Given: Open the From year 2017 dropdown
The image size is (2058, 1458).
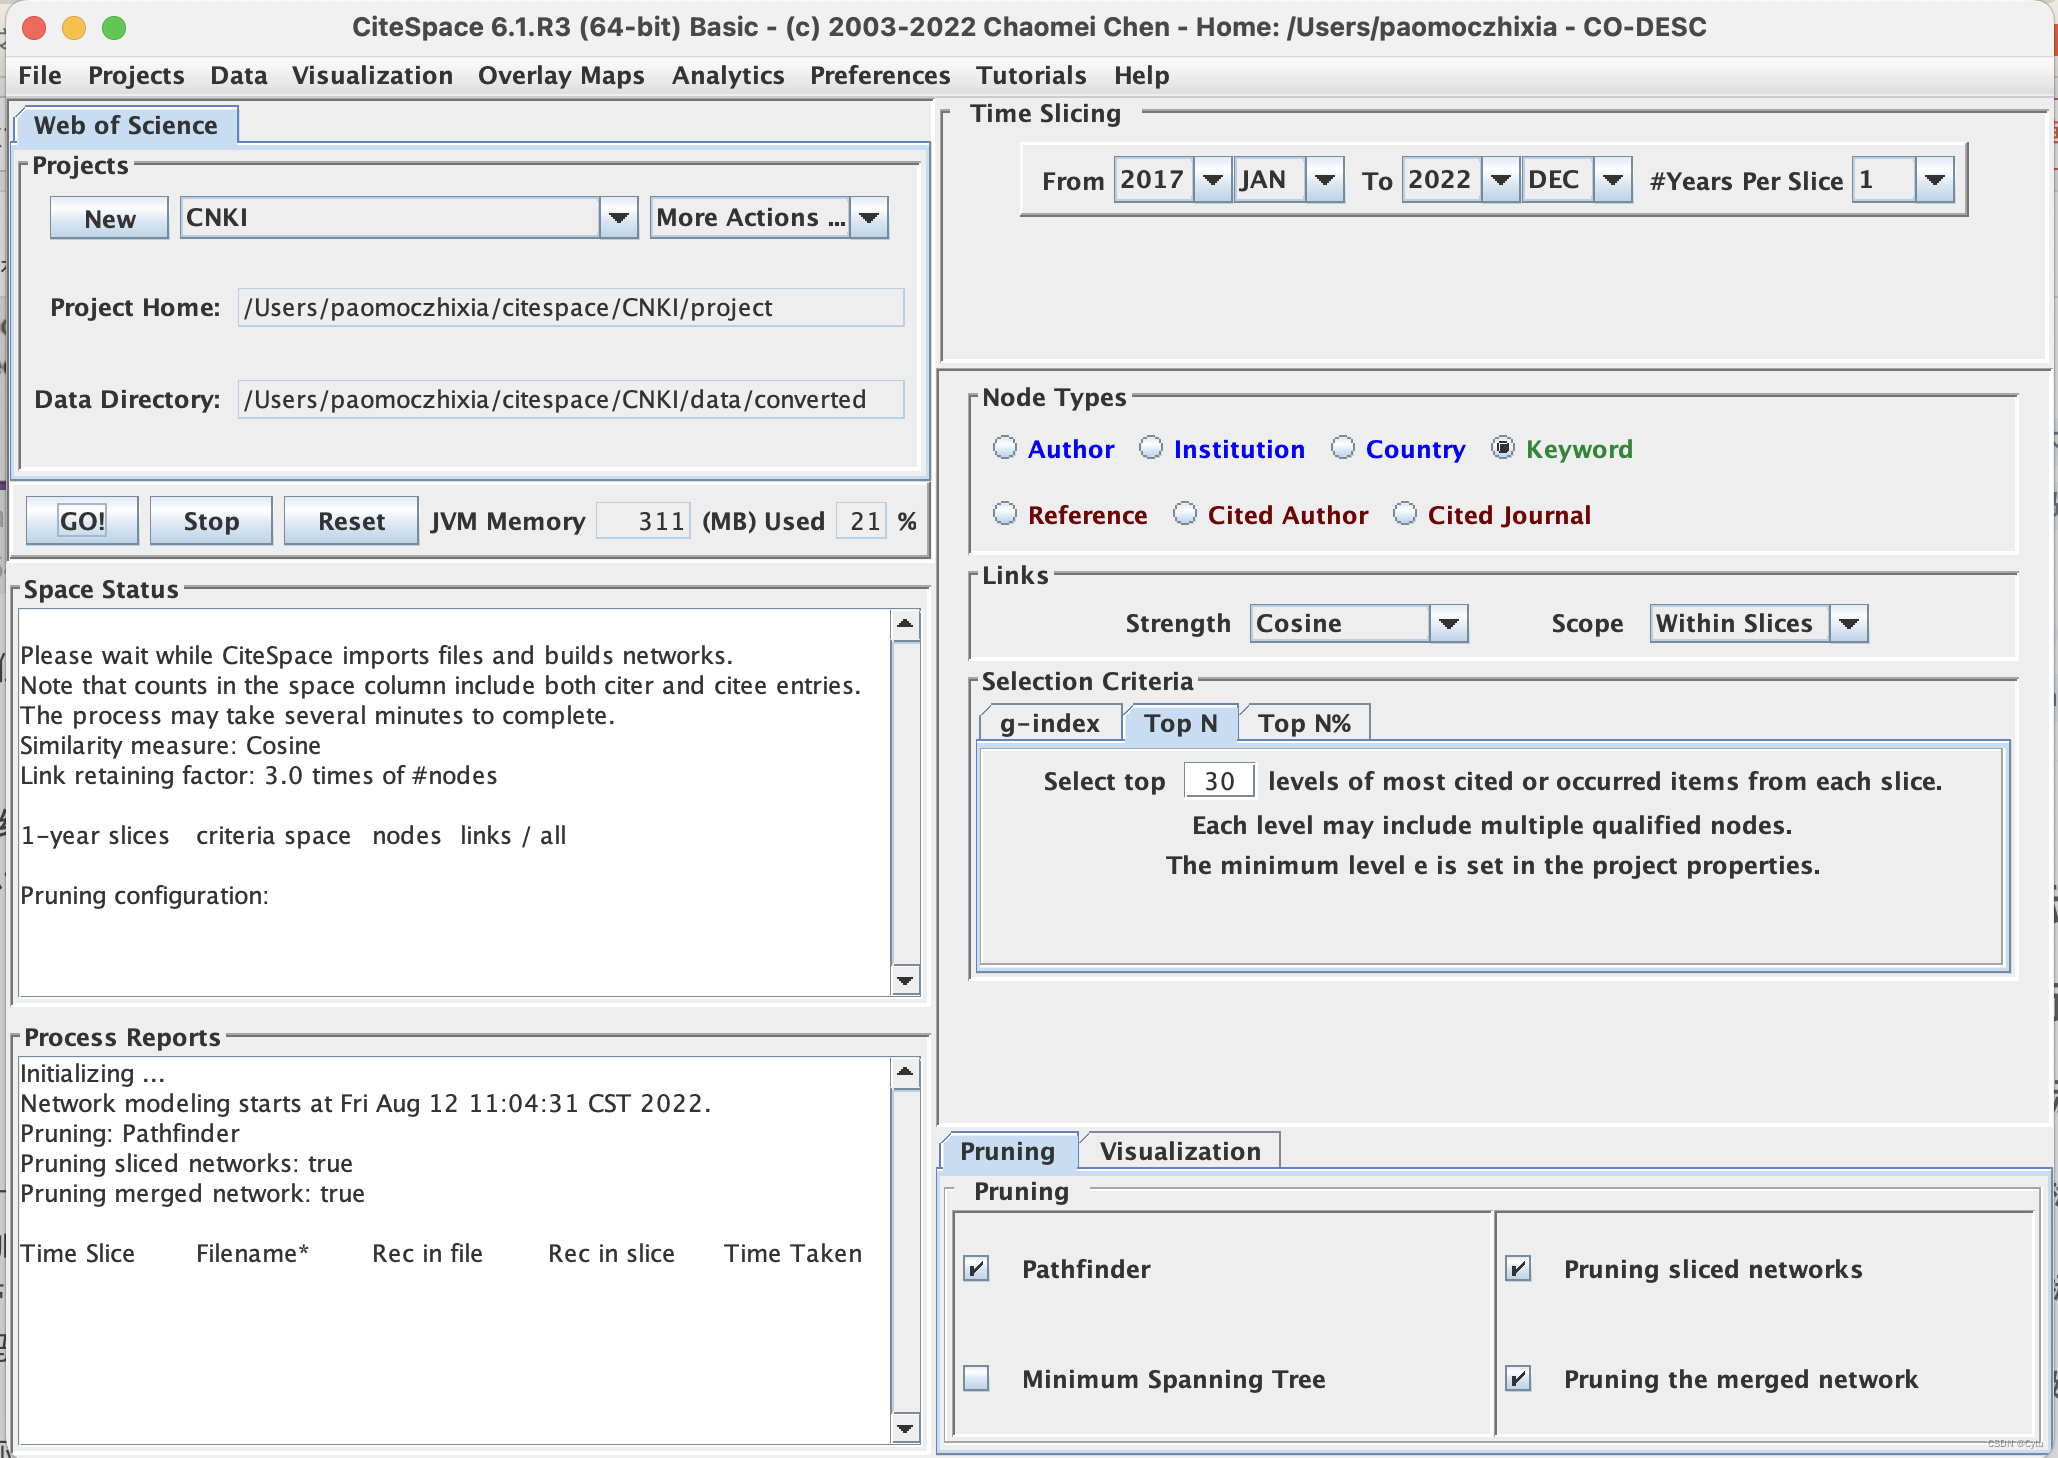Looking at the screenshot, I should [x=1212, y=180].
